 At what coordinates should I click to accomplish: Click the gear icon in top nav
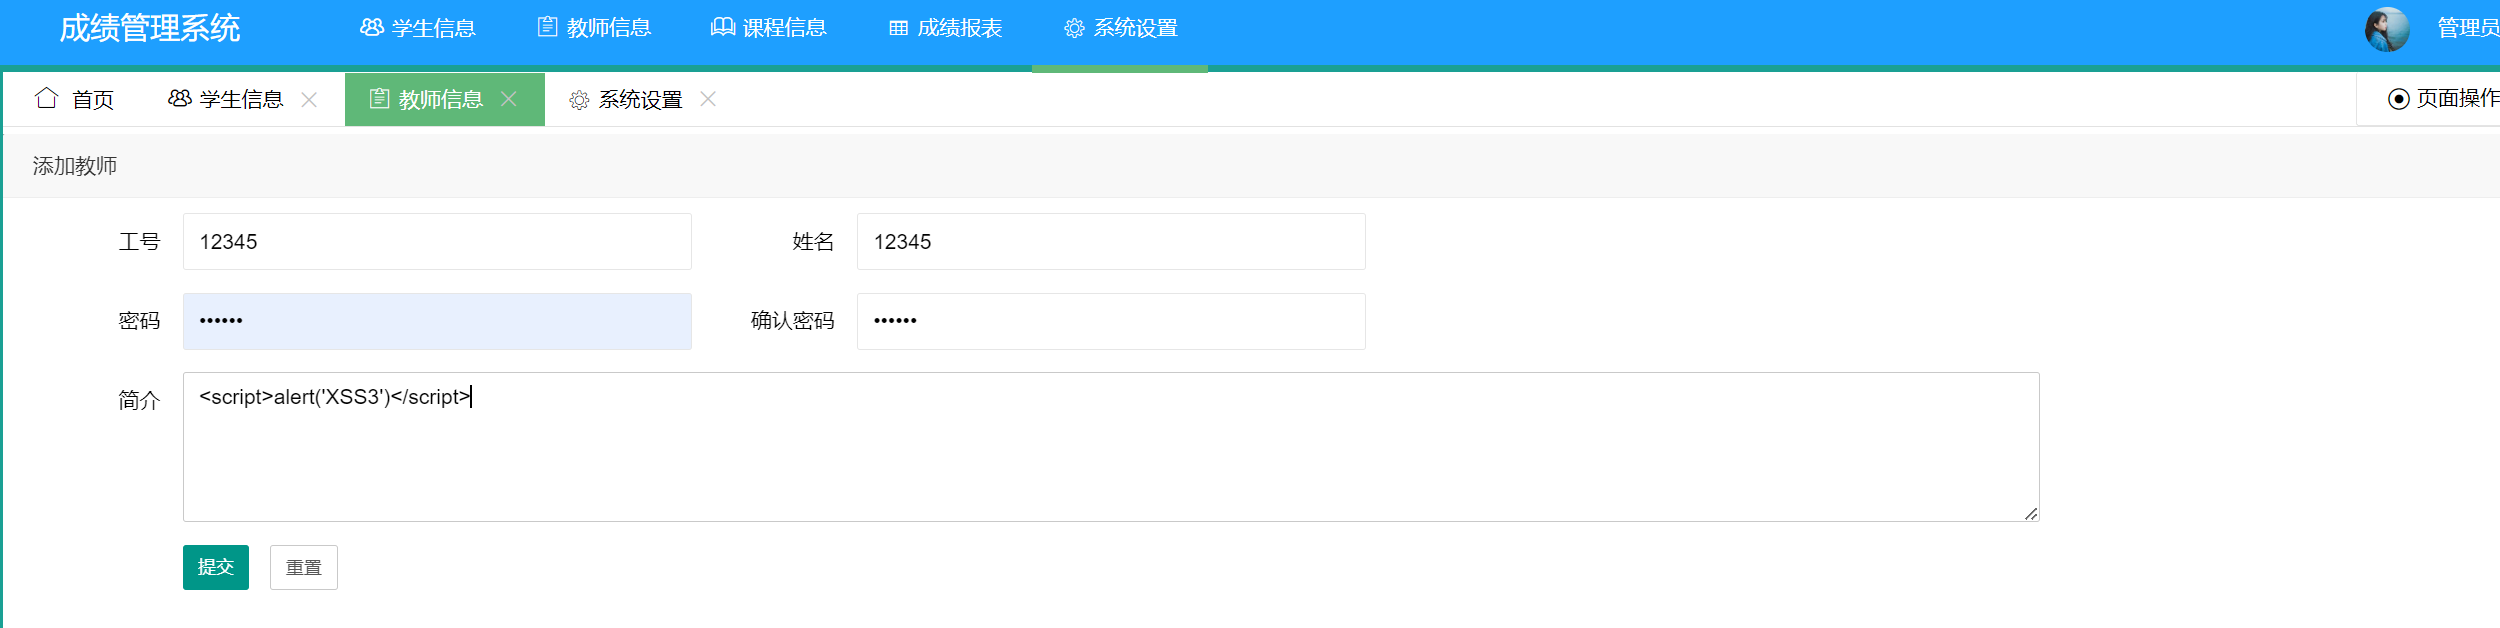[x=1074, y=28]
